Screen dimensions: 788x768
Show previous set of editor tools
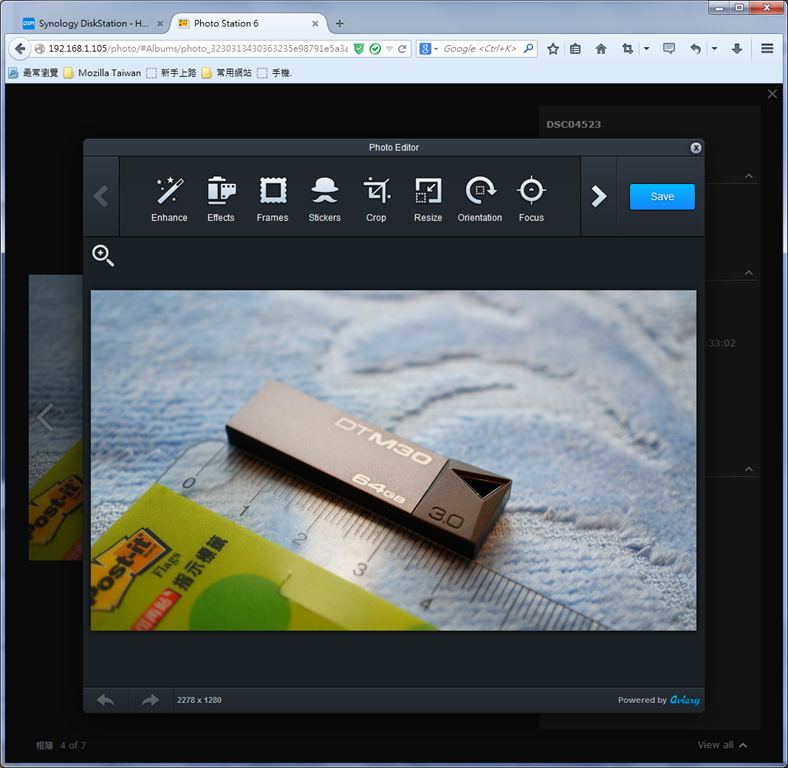tap(101, 197)
